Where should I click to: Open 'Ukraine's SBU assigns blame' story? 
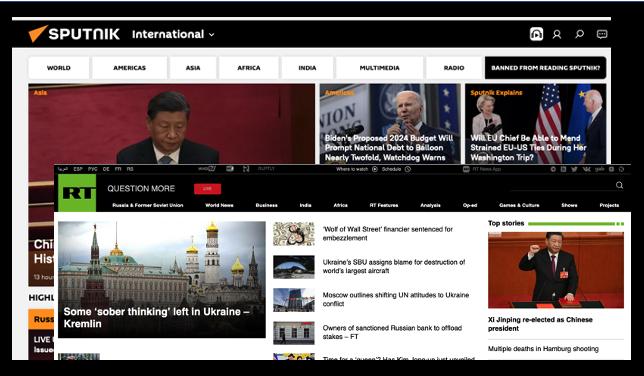[x=393, y=266]
